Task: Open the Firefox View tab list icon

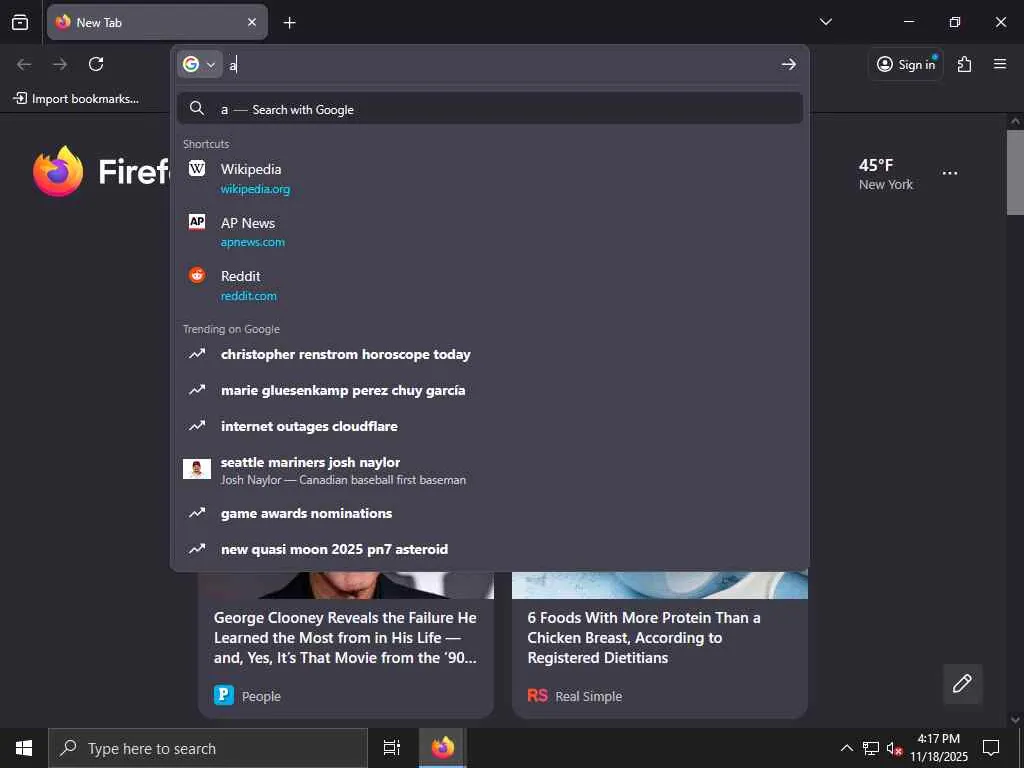Action: (20, 22)
